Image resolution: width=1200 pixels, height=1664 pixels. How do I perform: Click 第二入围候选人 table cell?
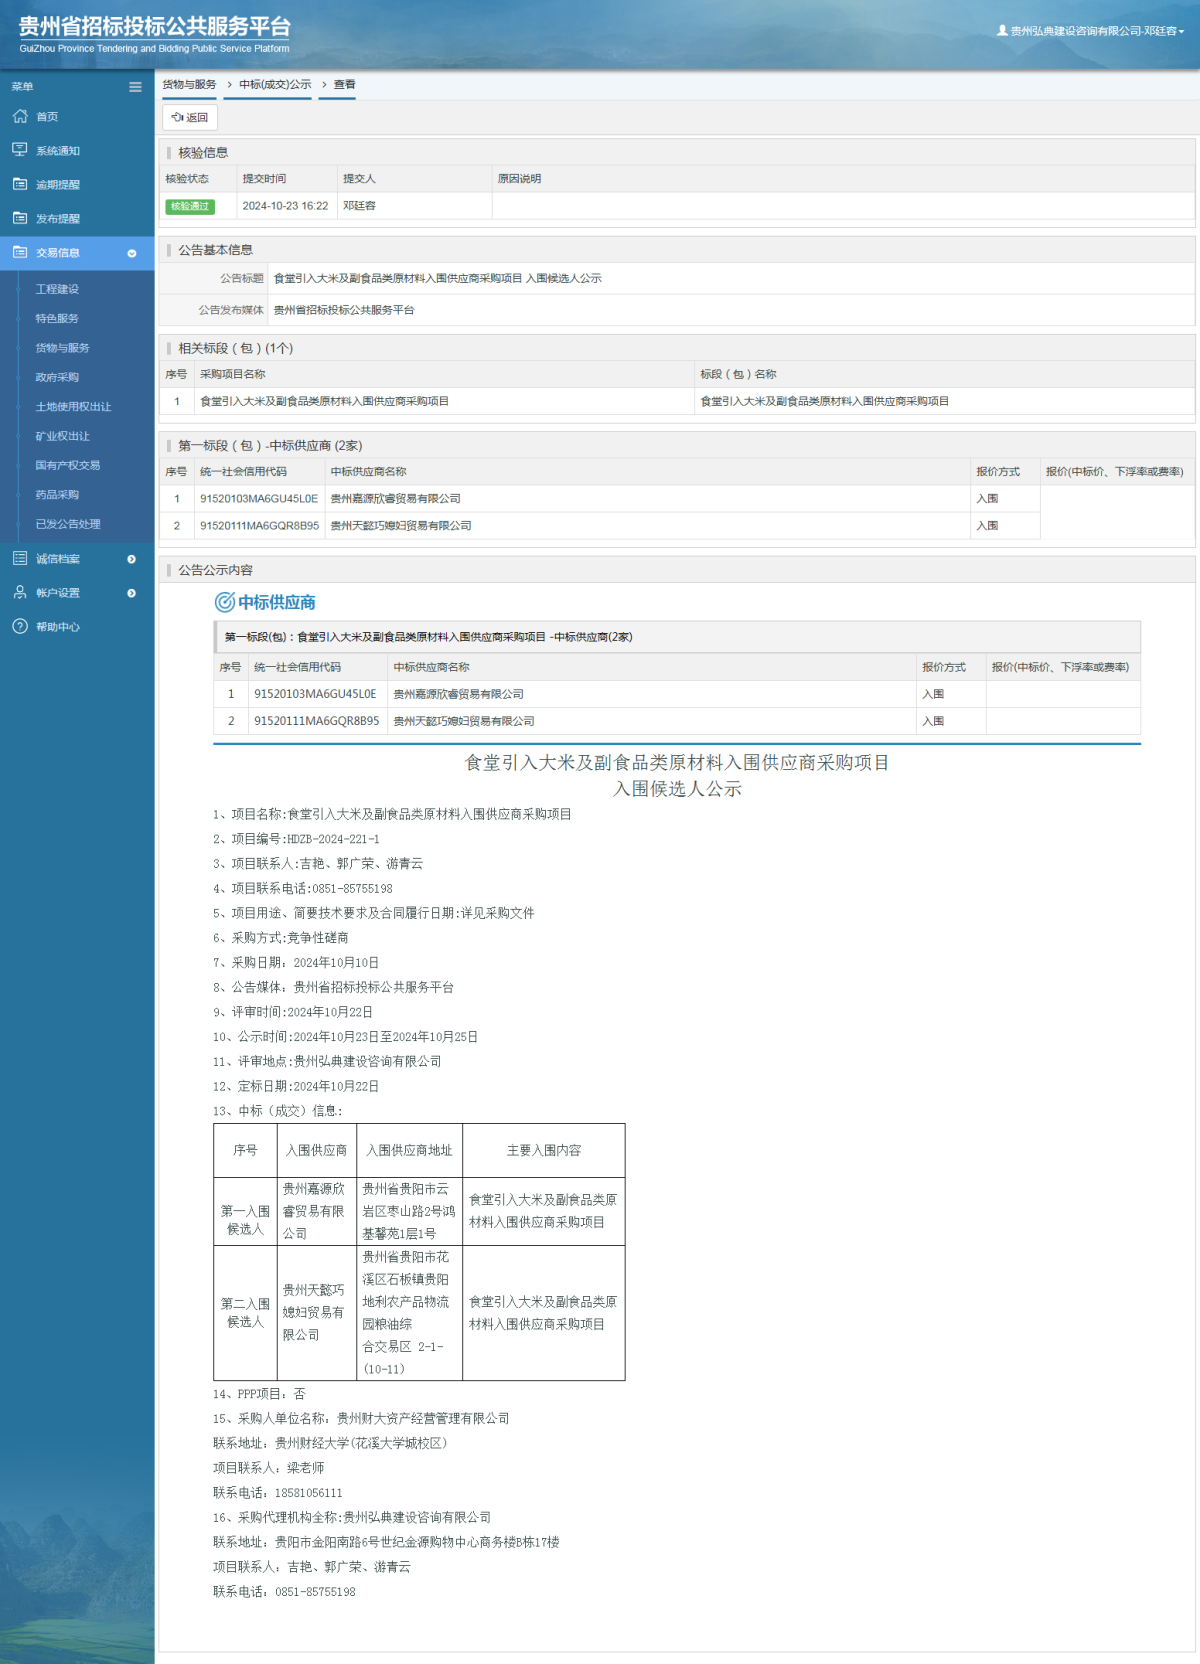coord(245,1313)
